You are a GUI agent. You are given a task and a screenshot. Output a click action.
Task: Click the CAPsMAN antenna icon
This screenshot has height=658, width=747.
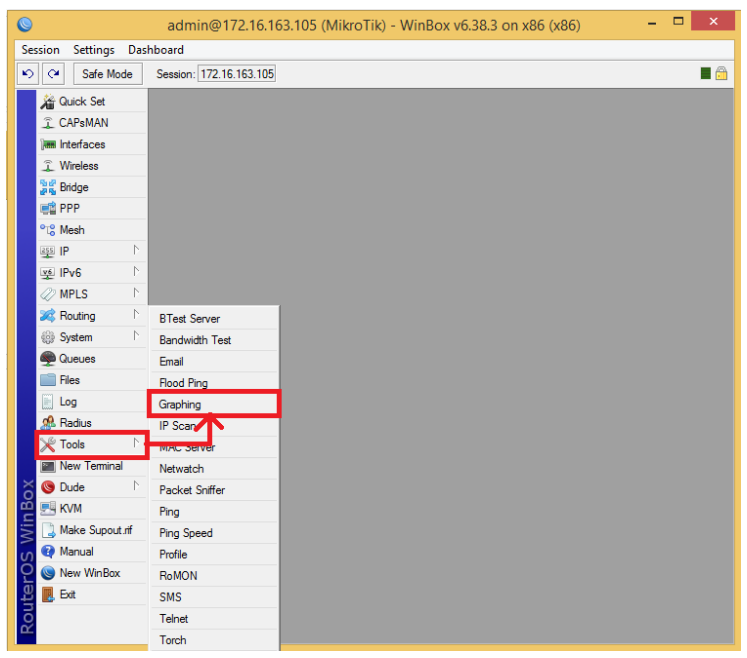coord(48,123)
